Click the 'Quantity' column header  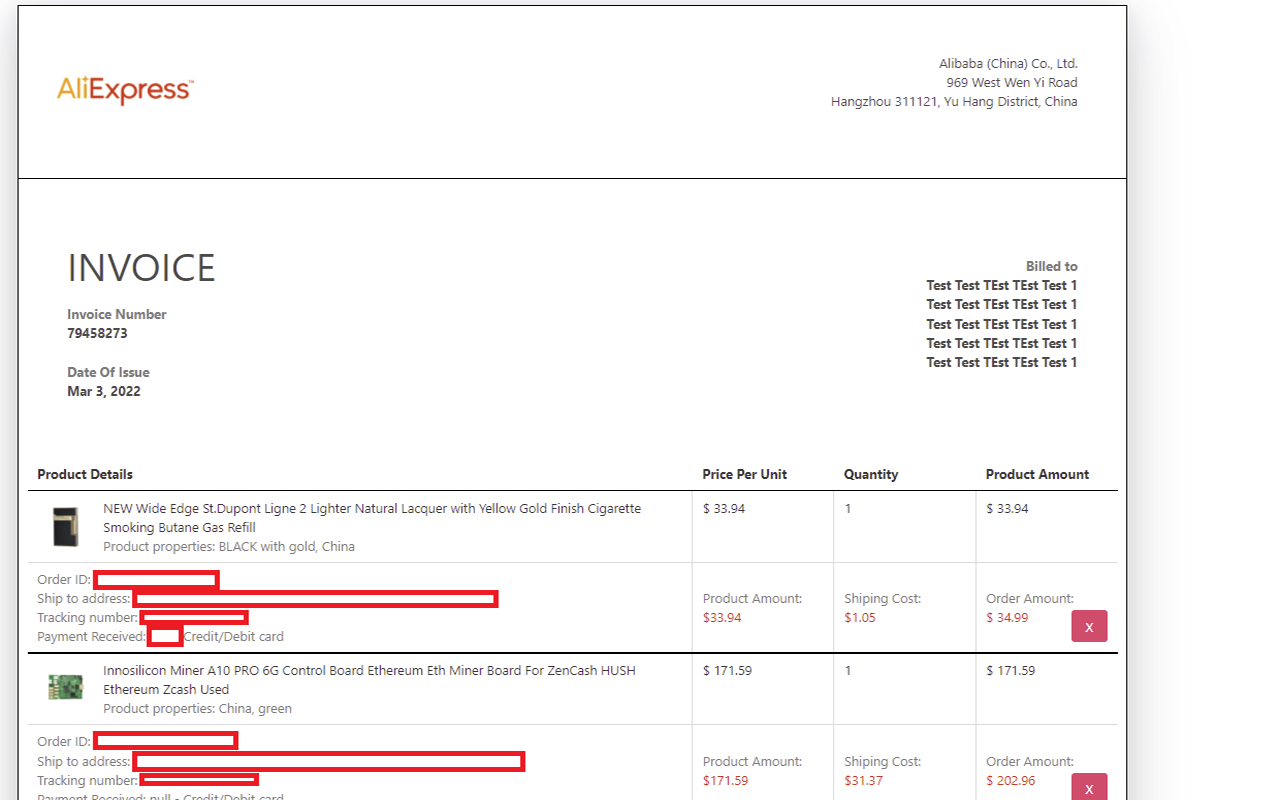[x=871, y=474]
